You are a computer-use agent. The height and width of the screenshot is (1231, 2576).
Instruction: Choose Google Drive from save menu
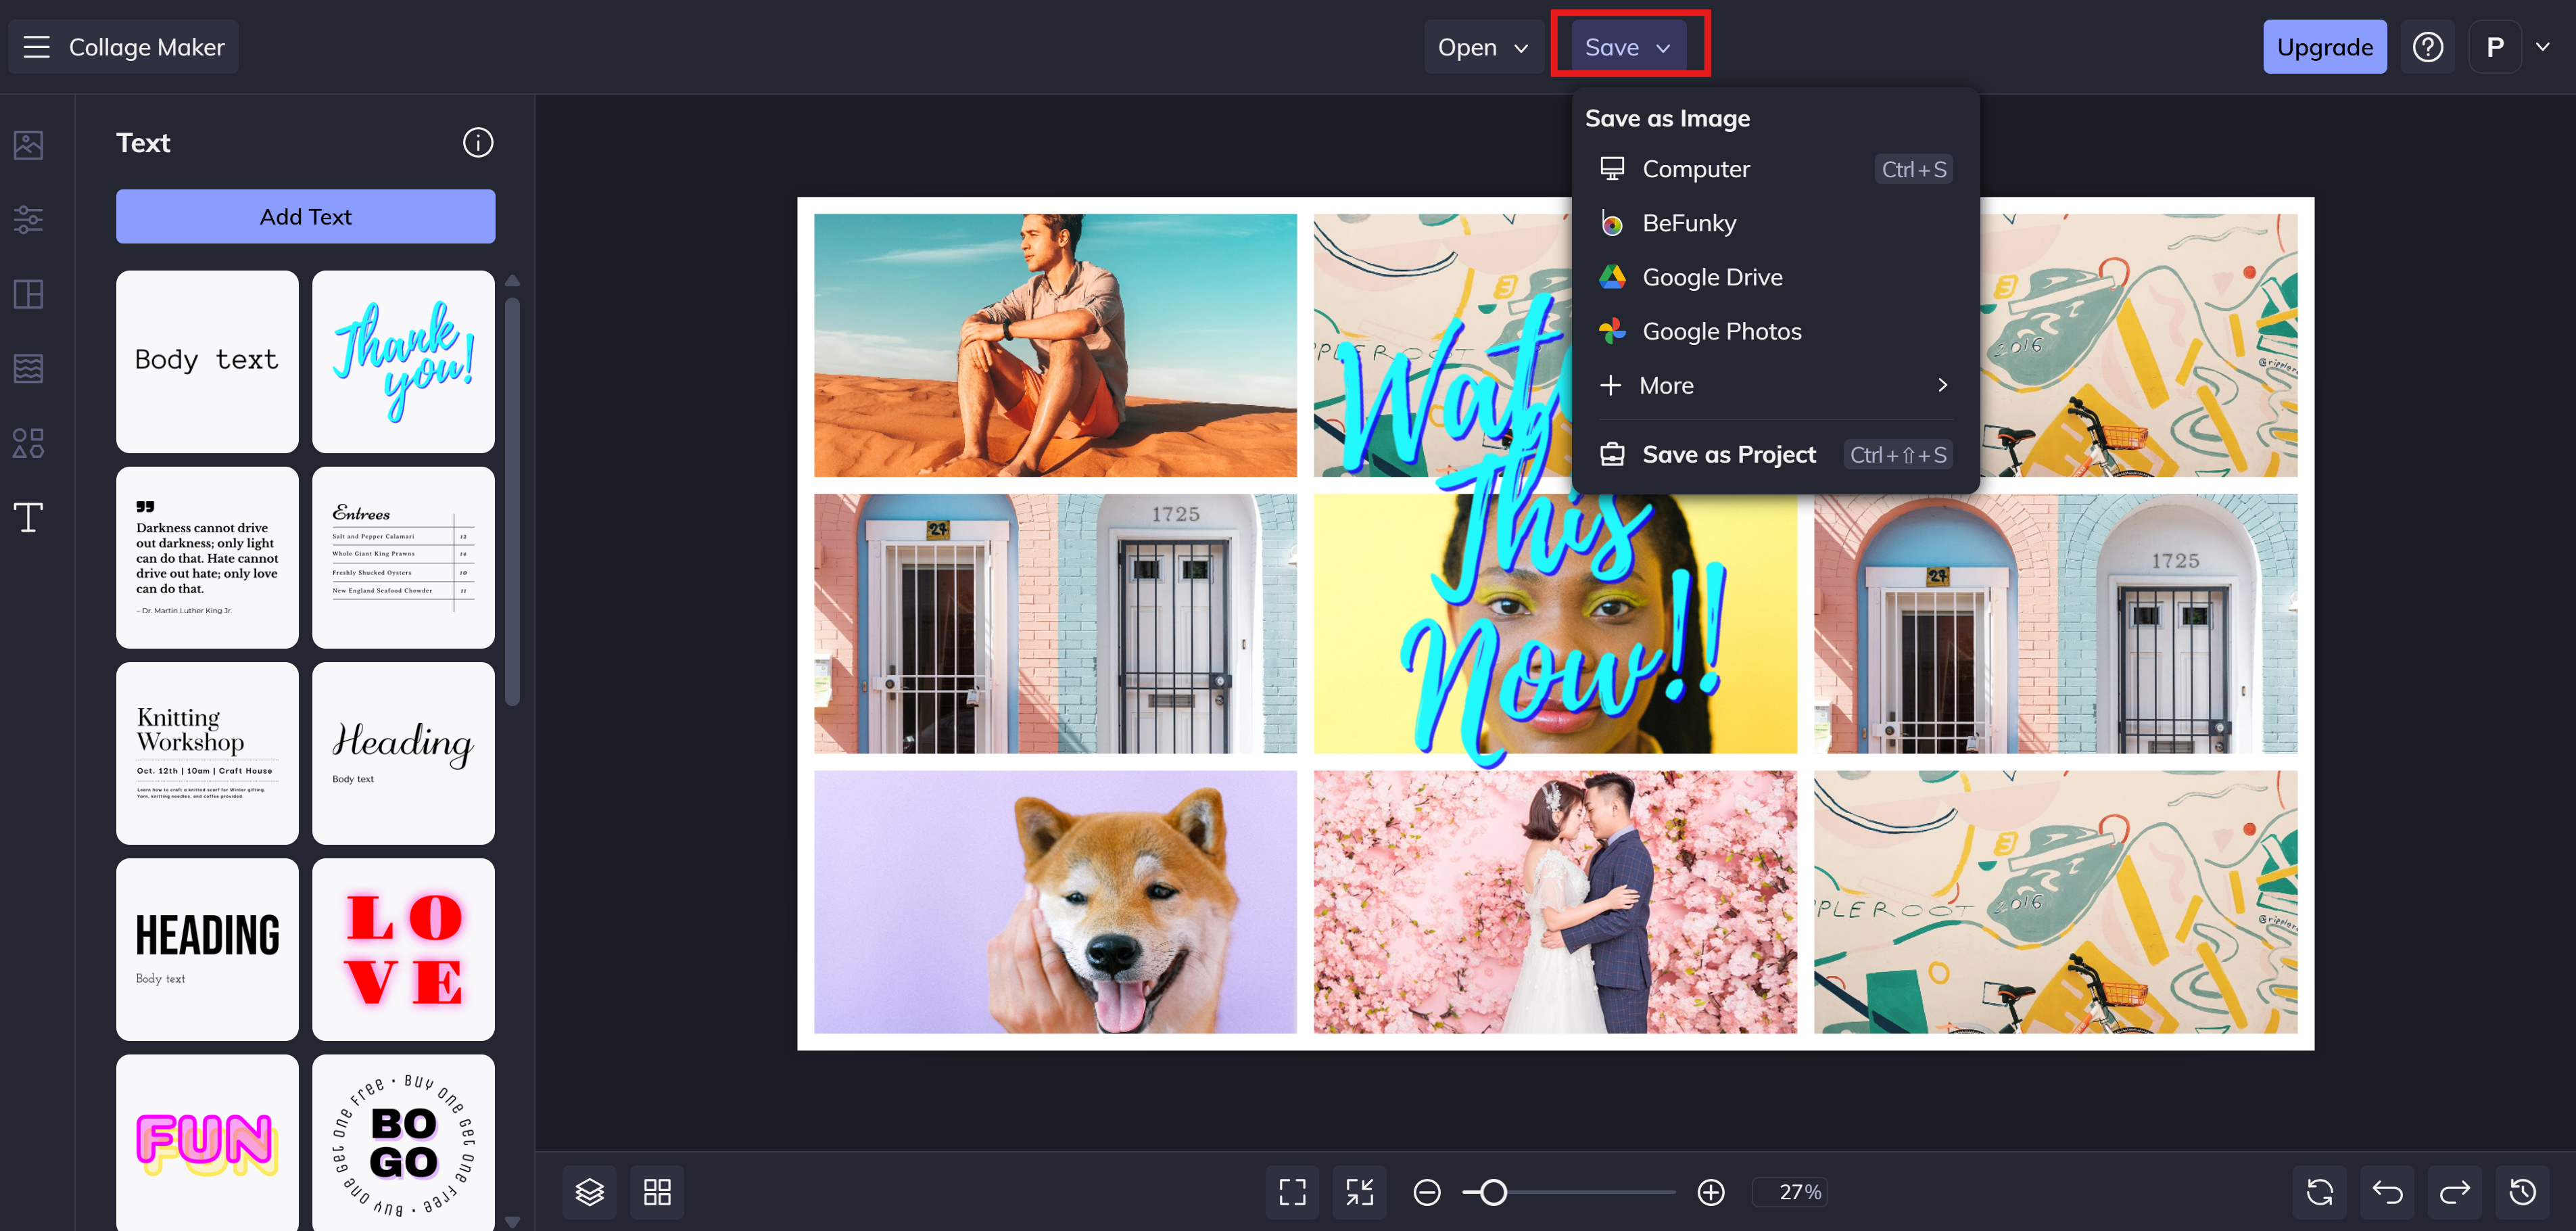(x=1712, y=277)
